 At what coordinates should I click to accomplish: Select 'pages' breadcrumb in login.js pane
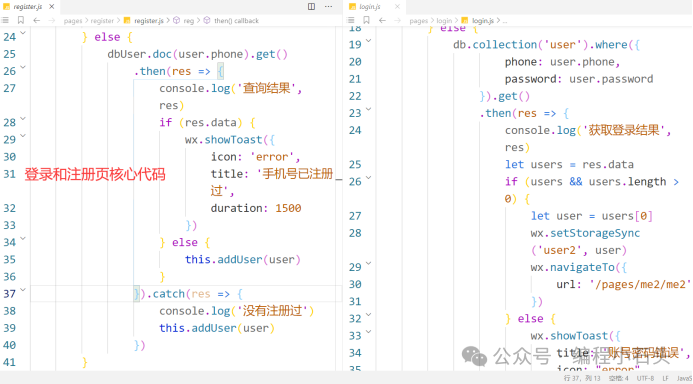pos(419,21)
